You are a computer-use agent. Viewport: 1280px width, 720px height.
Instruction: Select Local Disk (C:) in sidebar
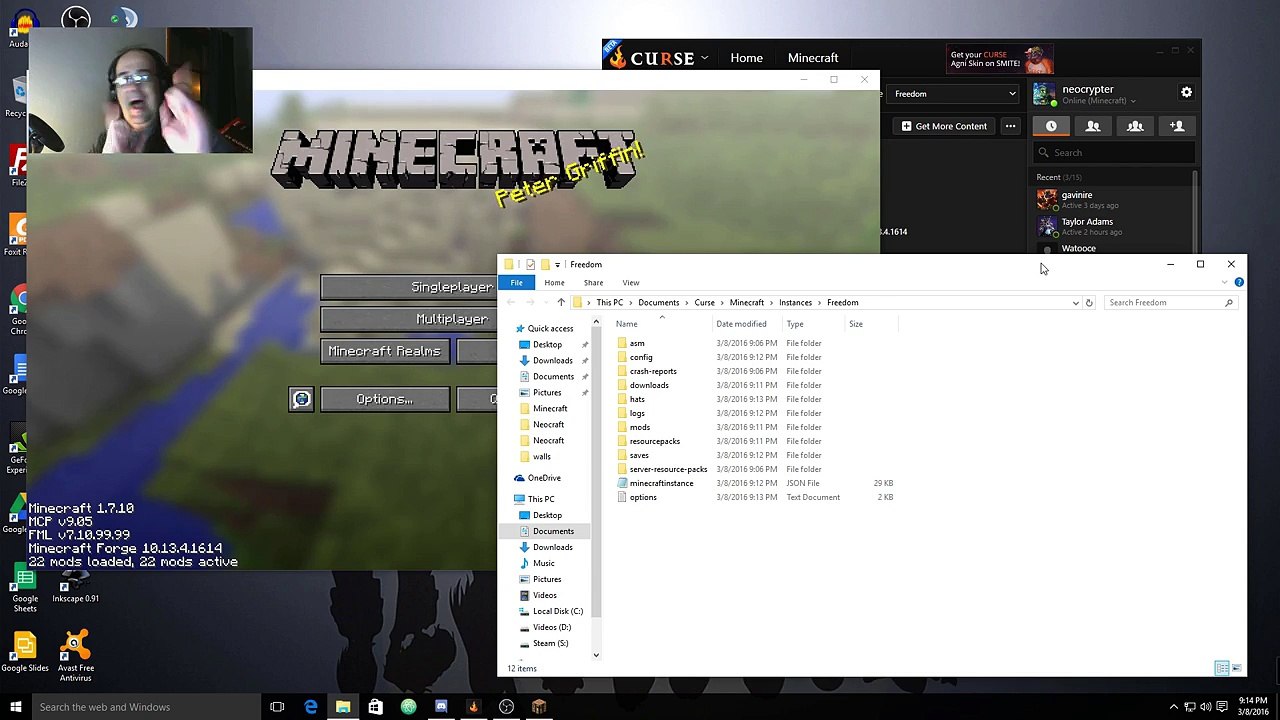click(558, 611)
